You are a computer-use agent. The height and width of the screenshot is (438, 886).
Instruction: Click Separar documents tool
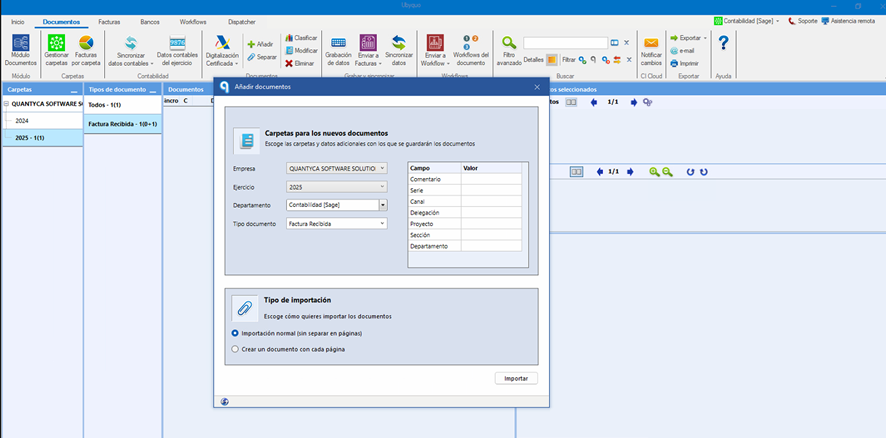262,57
